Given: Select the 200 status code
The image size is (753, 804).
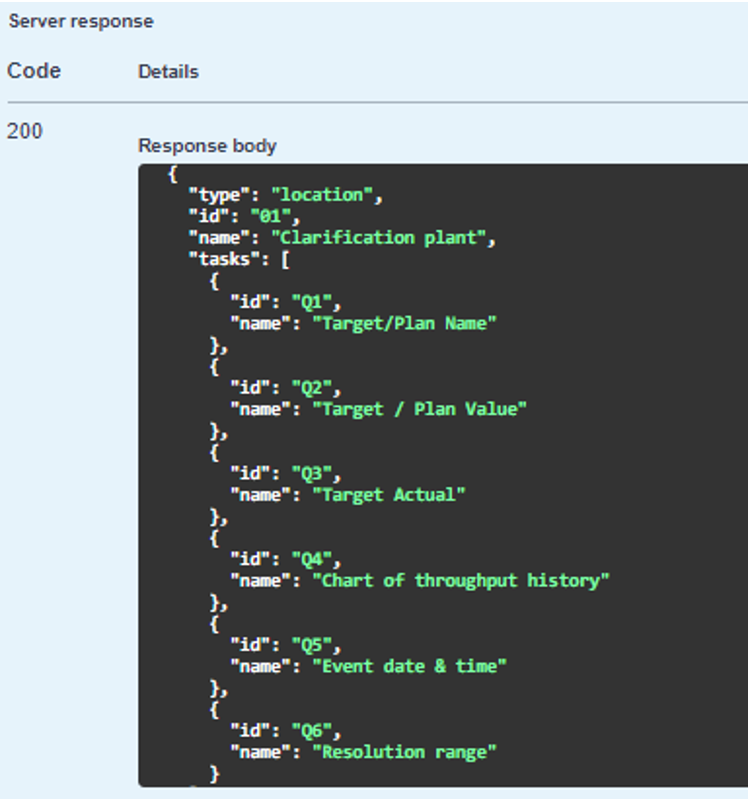Looking at the screenshot, I should [x=25, y=131].
